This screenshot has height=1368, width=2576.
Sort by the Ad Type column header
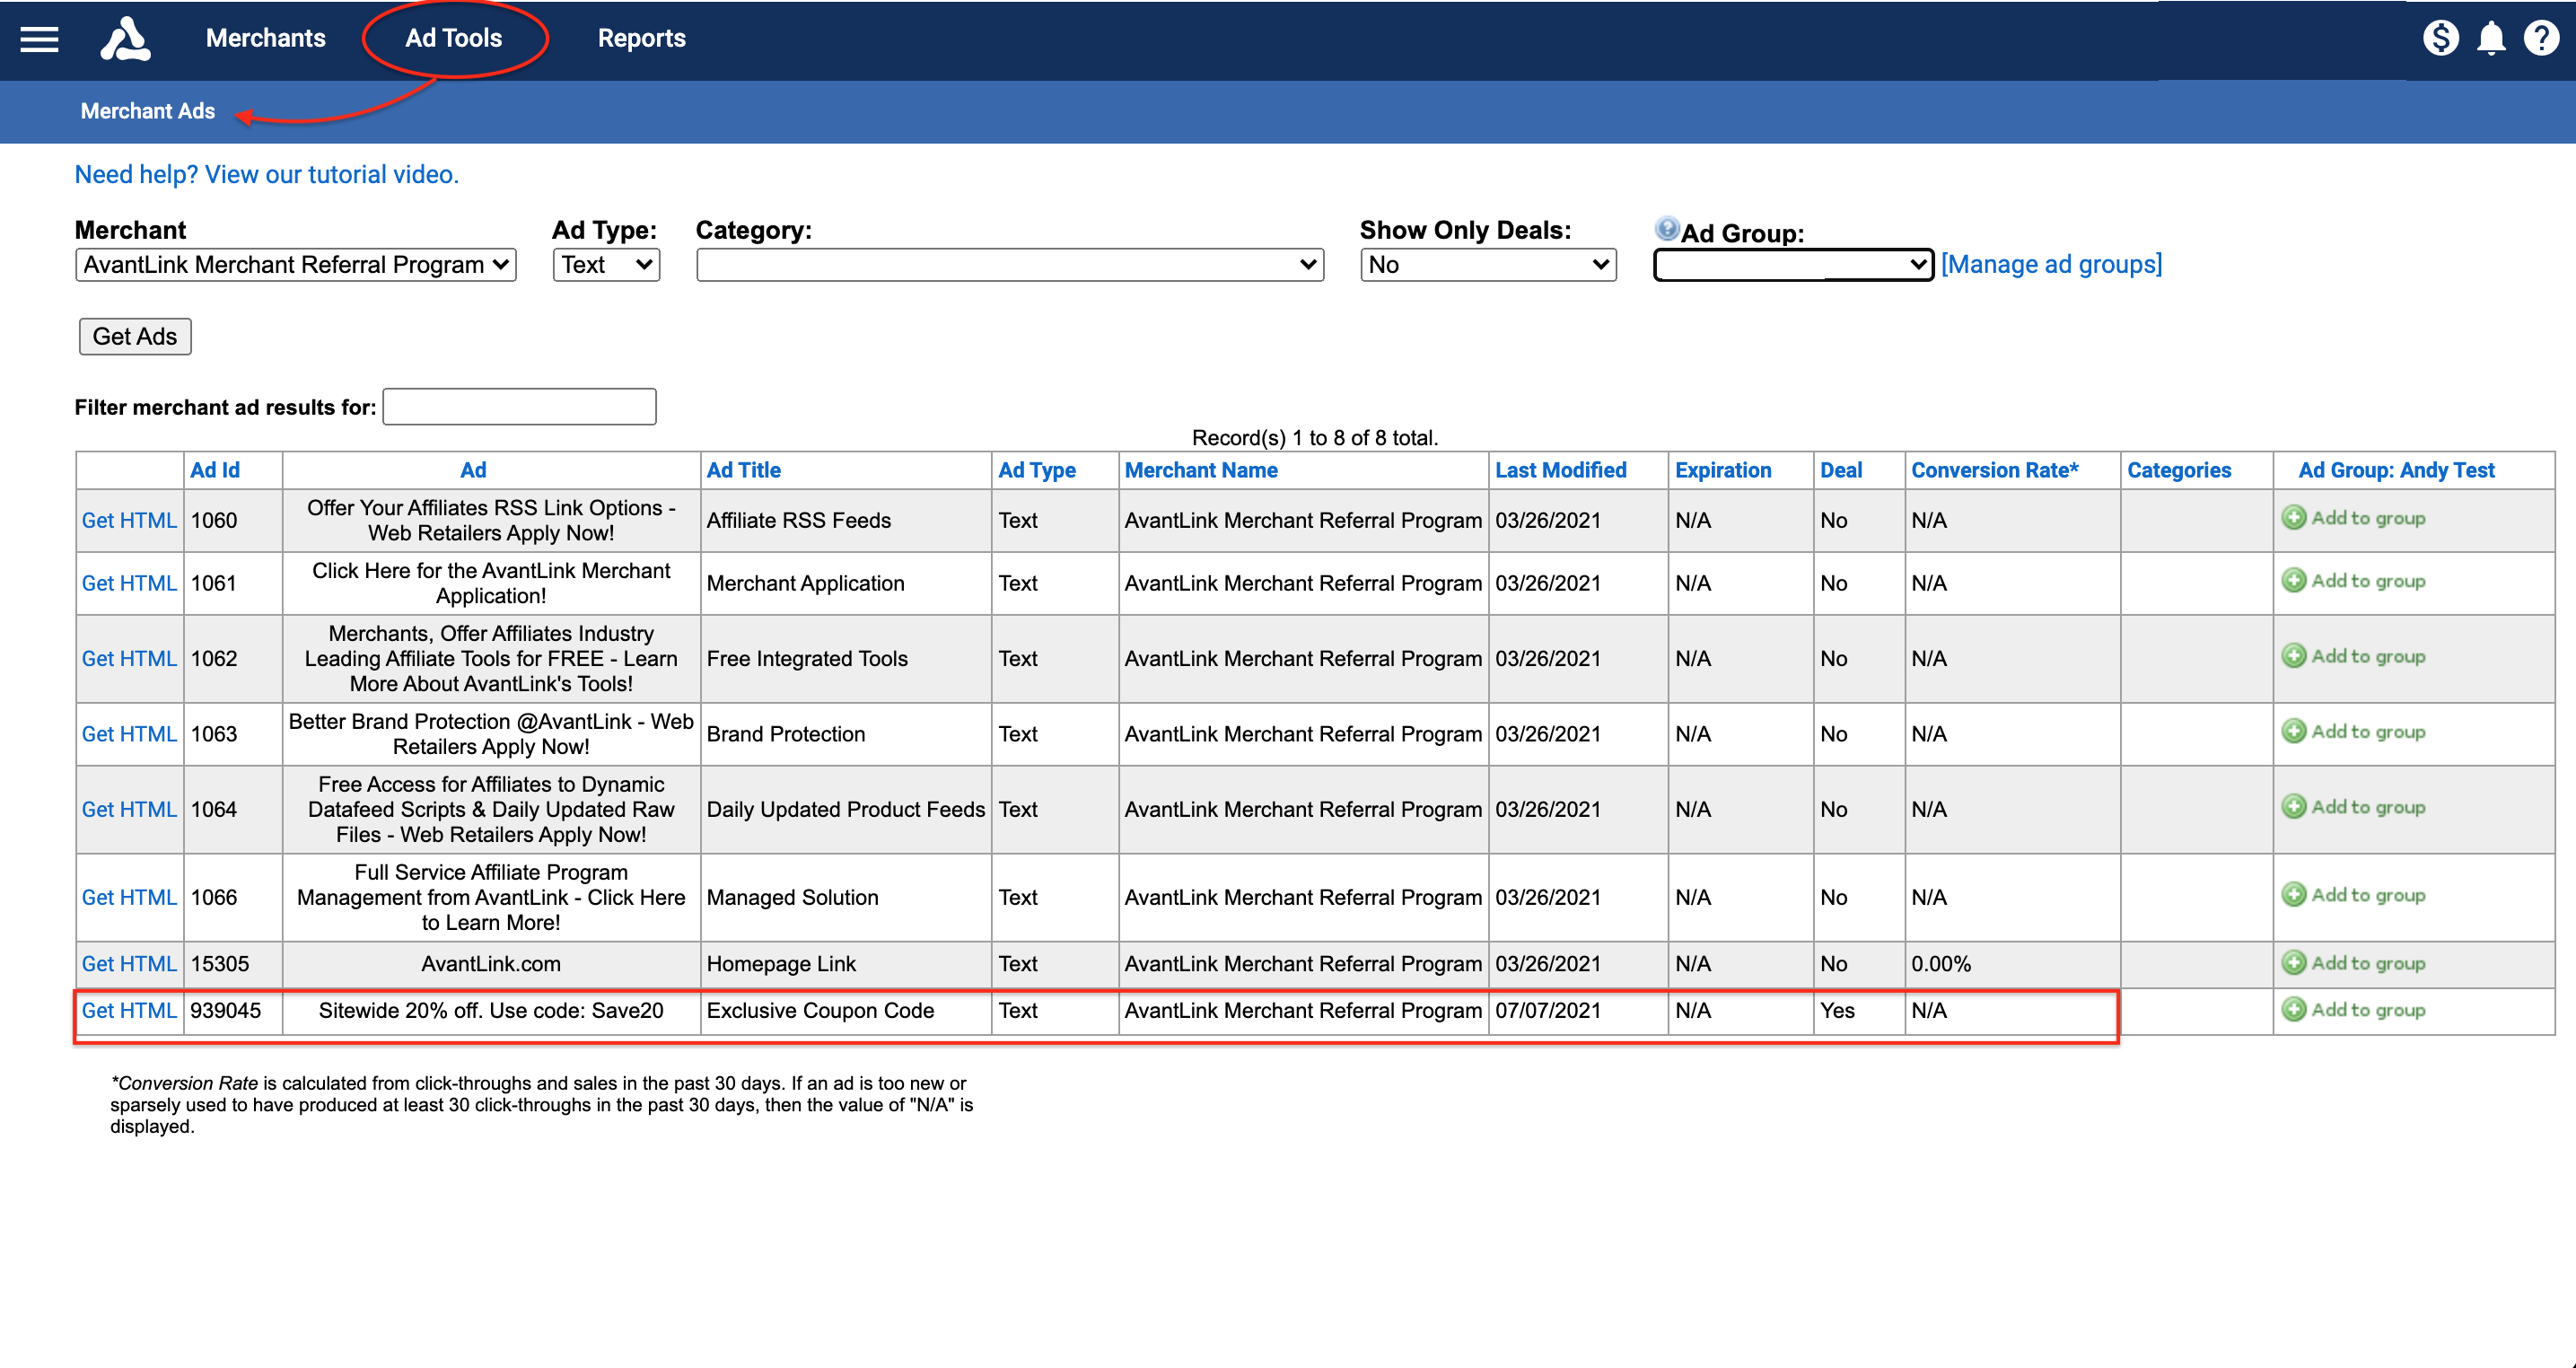point(1036,470)
